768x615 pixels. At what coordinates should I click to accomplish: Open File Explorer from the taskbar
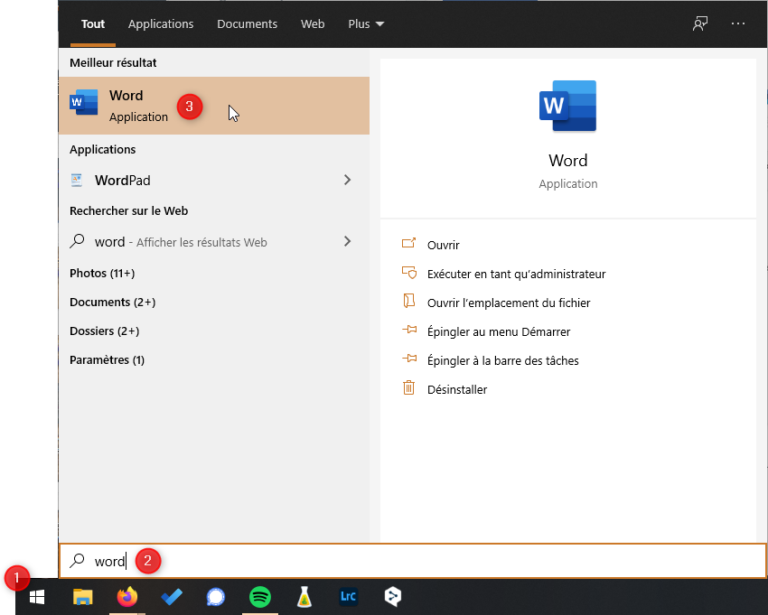(83, 596)
